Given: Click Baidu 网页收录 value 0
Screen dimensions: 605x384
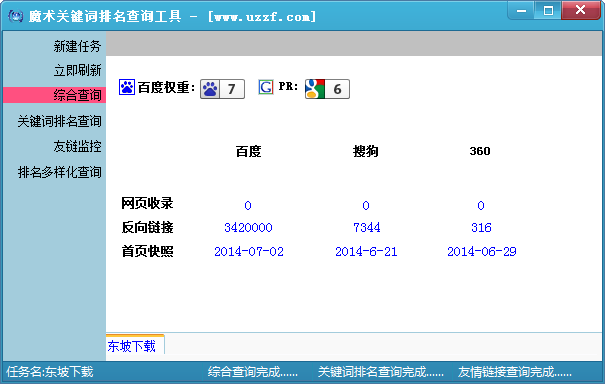Looking at the screenshot, I should click(248, 205).
